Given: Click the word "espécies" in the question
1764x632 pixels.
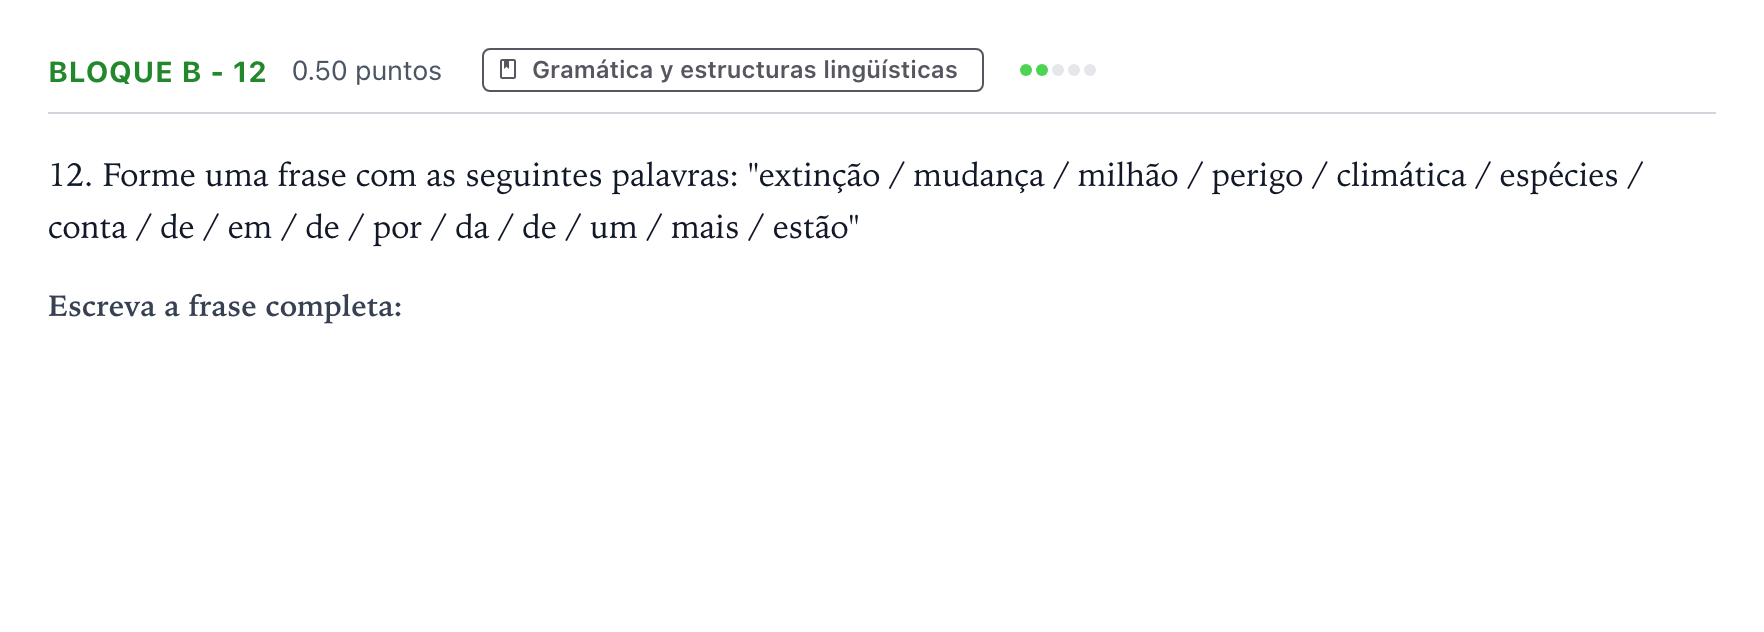Looking at the screenshot, I should tap(1558, 177).
